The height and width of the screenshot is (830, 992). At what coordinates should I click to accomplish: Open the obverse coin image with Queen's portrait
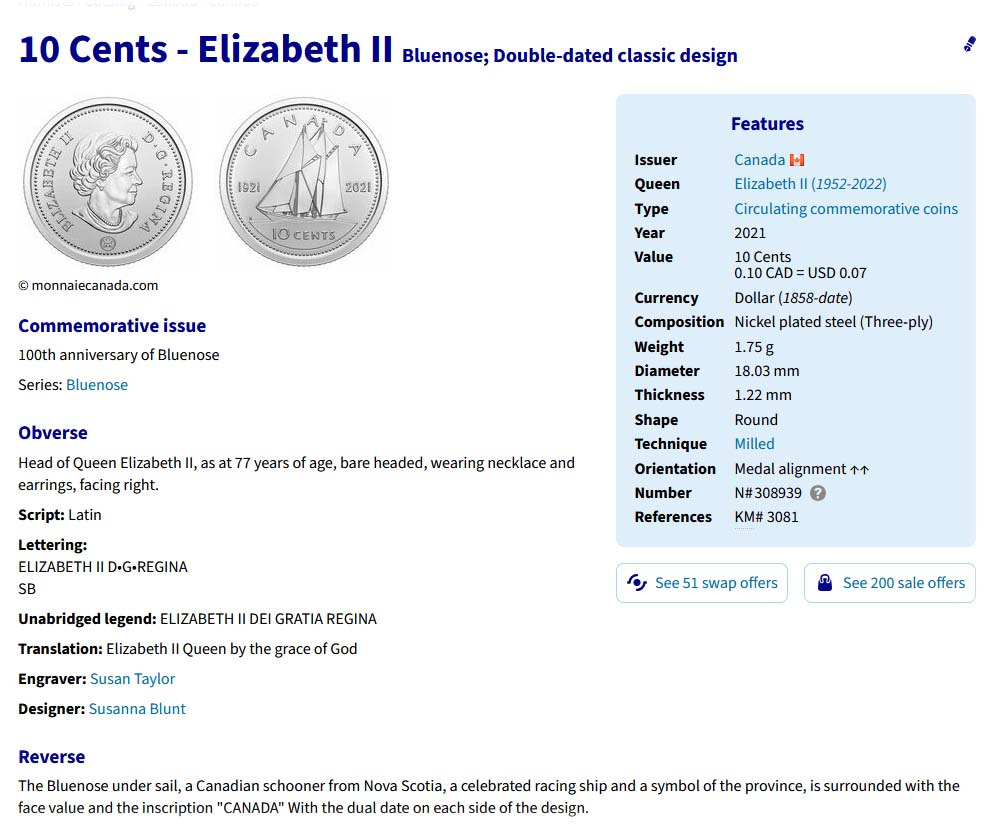click(107, 182)
